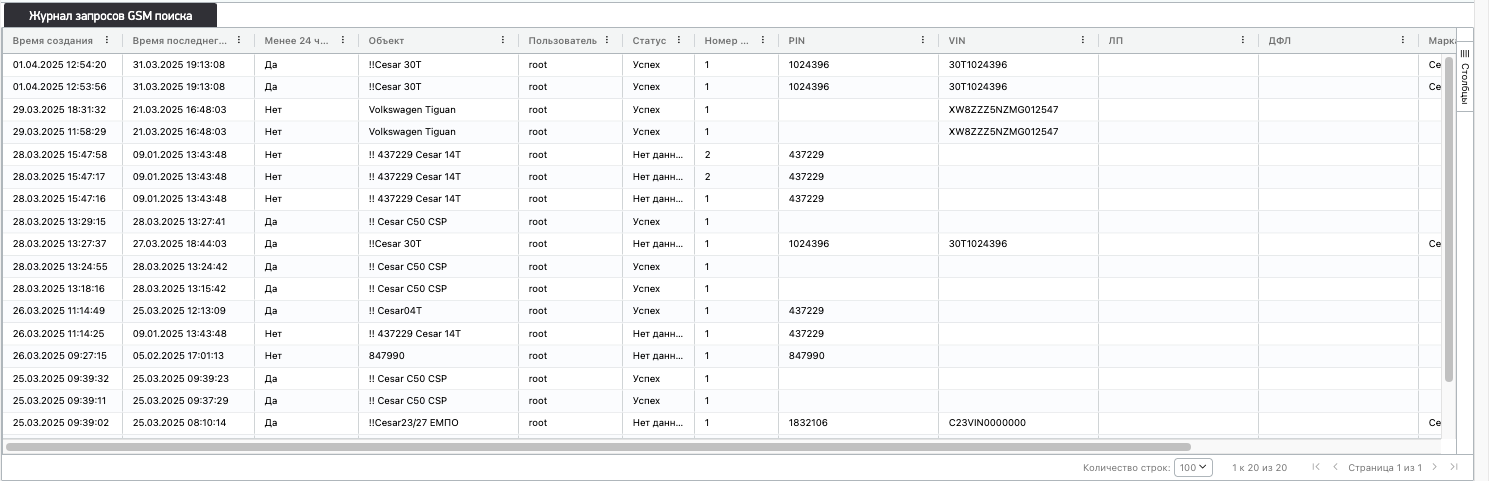Viewport: 1489px width, 481px height.
Task: Click '1 к 20 из 20' row count text
Action: [1259, 467]
